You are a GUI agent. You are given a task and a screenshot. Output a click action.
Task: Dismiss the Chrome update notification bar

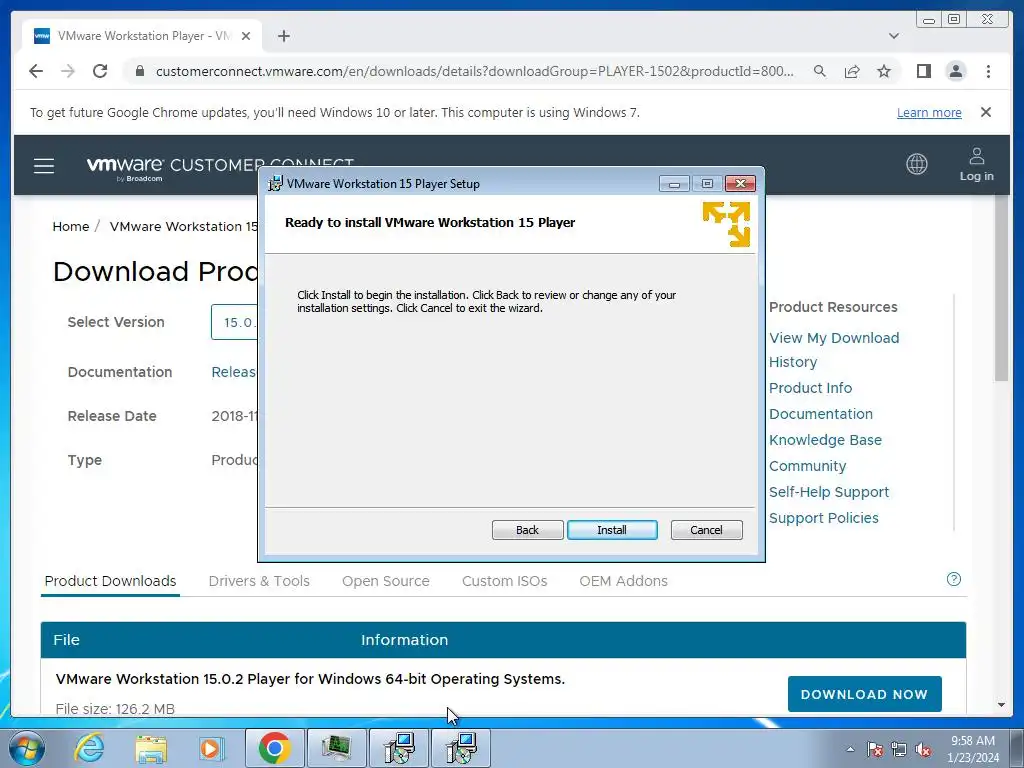click(986, 112)
